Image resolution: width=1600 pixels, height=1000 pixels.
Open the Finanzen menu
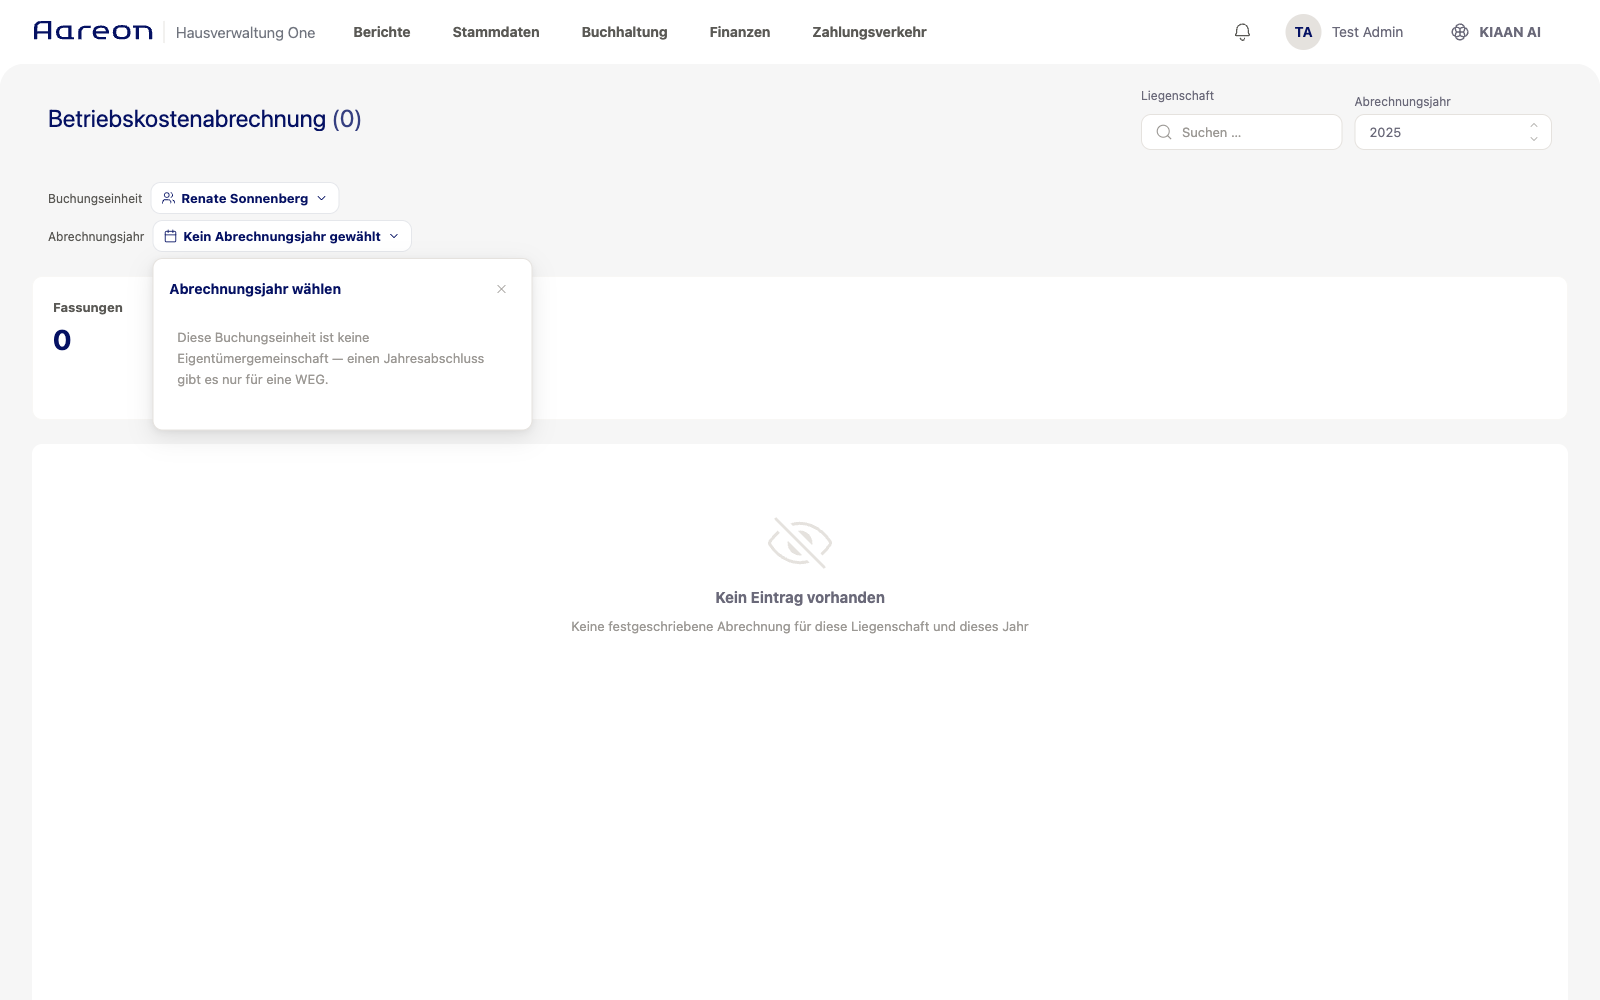pyautogui.click(x=740, y=32)
